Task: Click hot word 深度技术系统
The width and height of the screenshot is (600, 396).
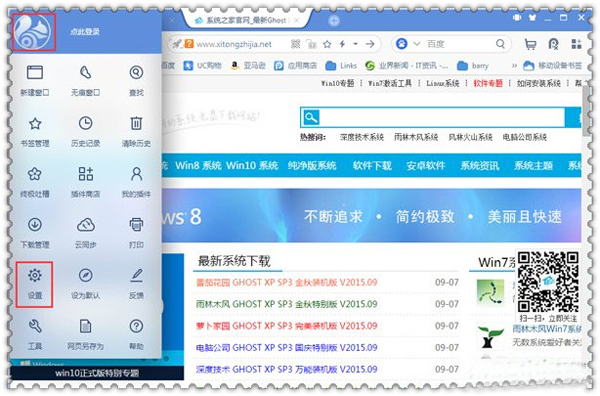Action: pyautogui.click(x=362, y=137)
